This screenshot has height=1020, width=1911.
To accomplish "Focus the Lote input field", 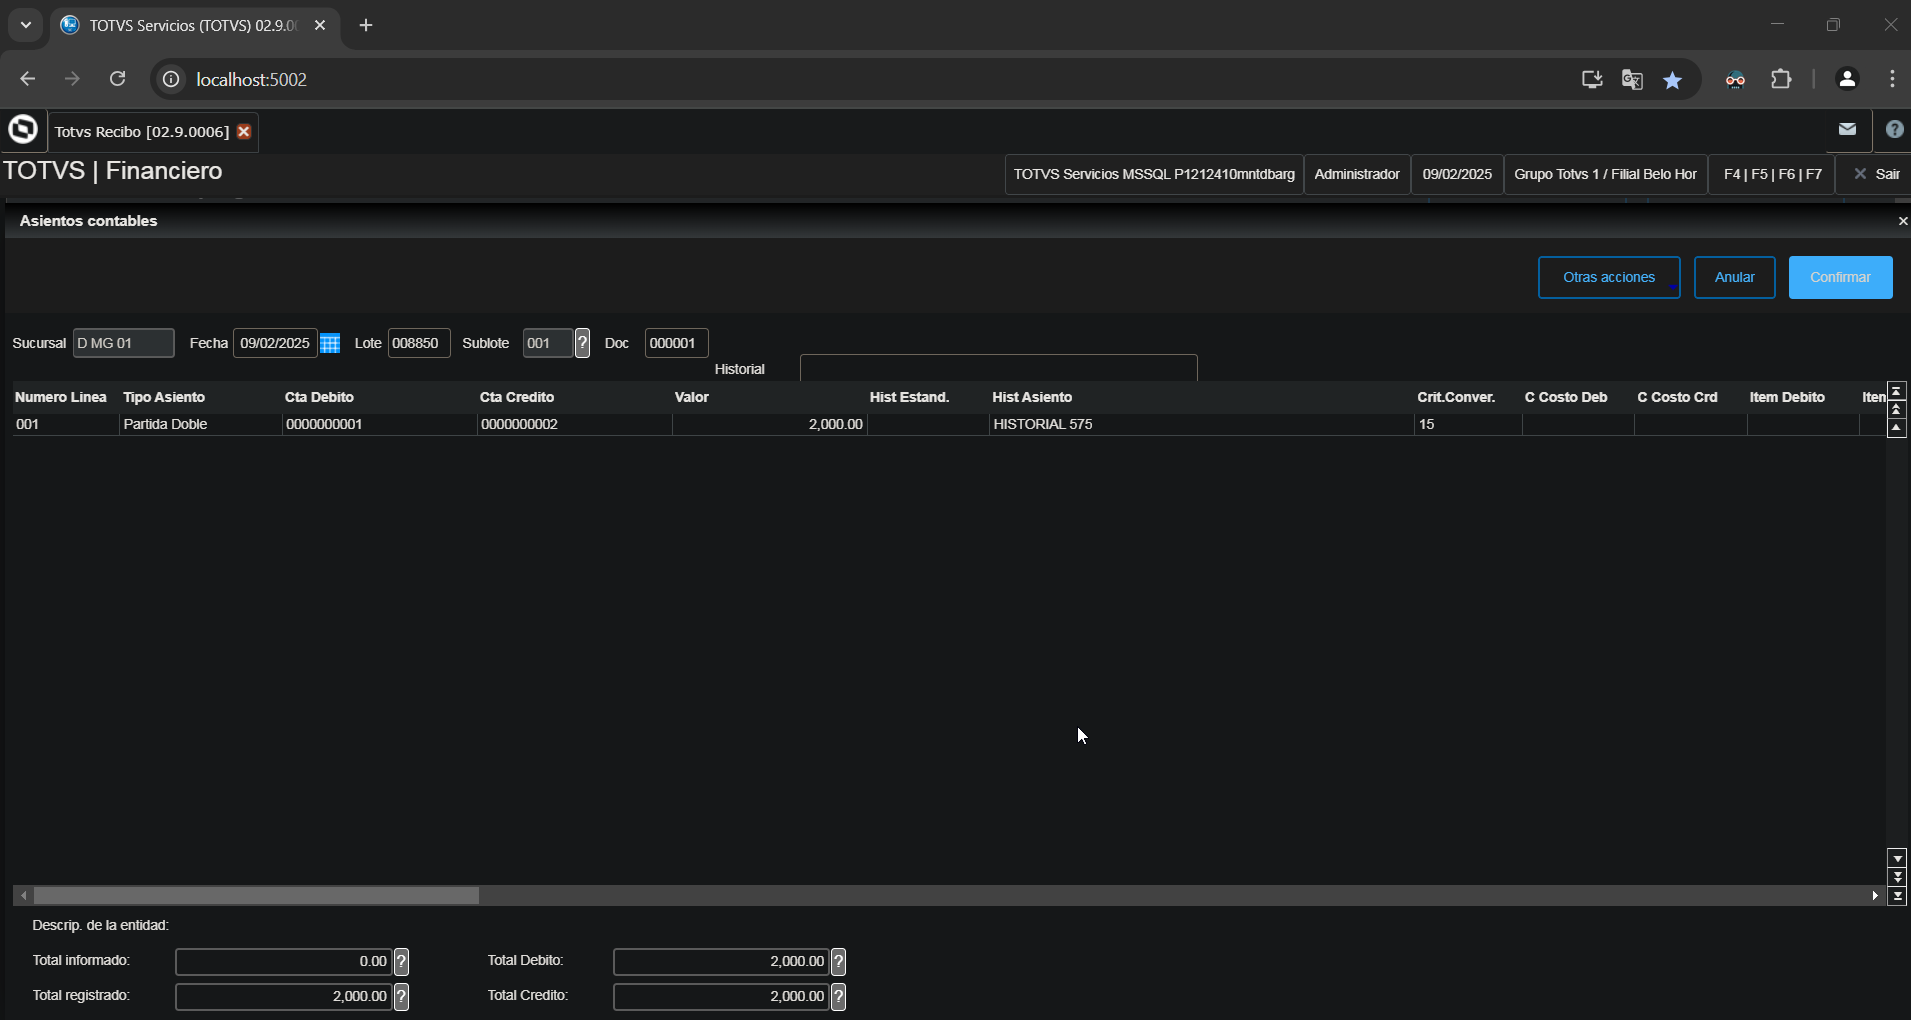I will pyautogui.click(x=419, y=343).
